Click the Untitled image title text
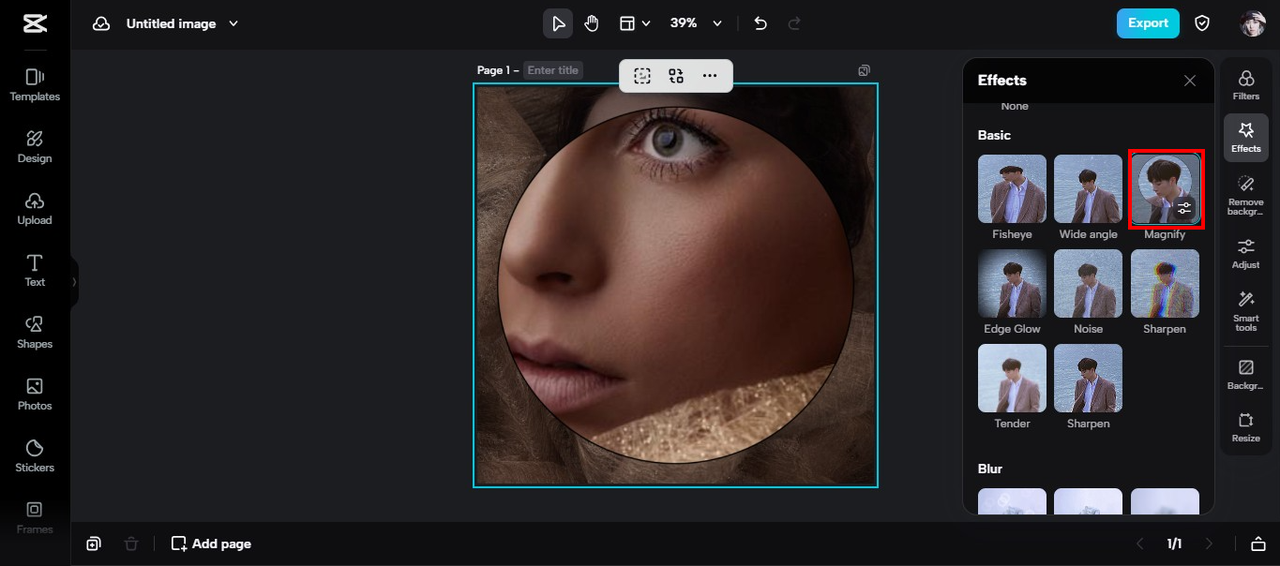The width and height of the screenshot is (1280, 566). (171, 24)
